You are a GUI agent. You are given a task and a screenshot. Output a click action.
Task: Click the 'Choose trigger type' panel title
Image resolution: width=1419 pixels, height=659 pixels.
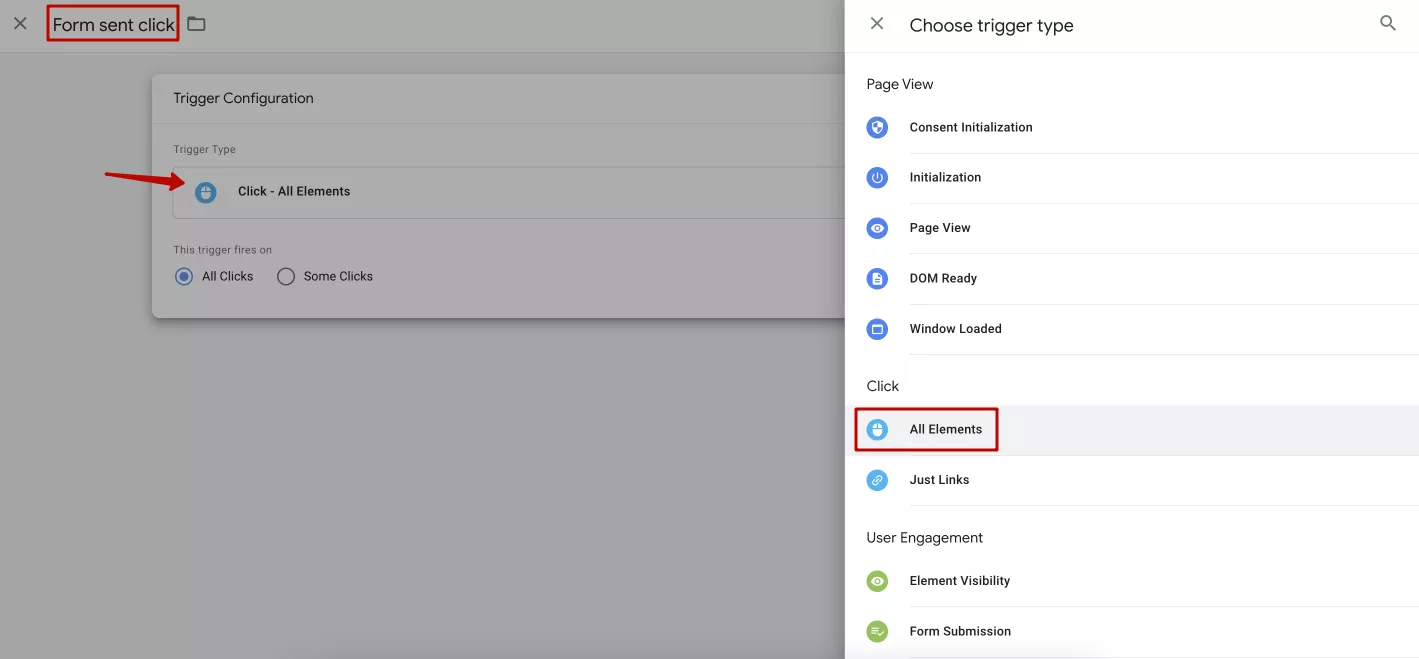[x=991, y=26]
